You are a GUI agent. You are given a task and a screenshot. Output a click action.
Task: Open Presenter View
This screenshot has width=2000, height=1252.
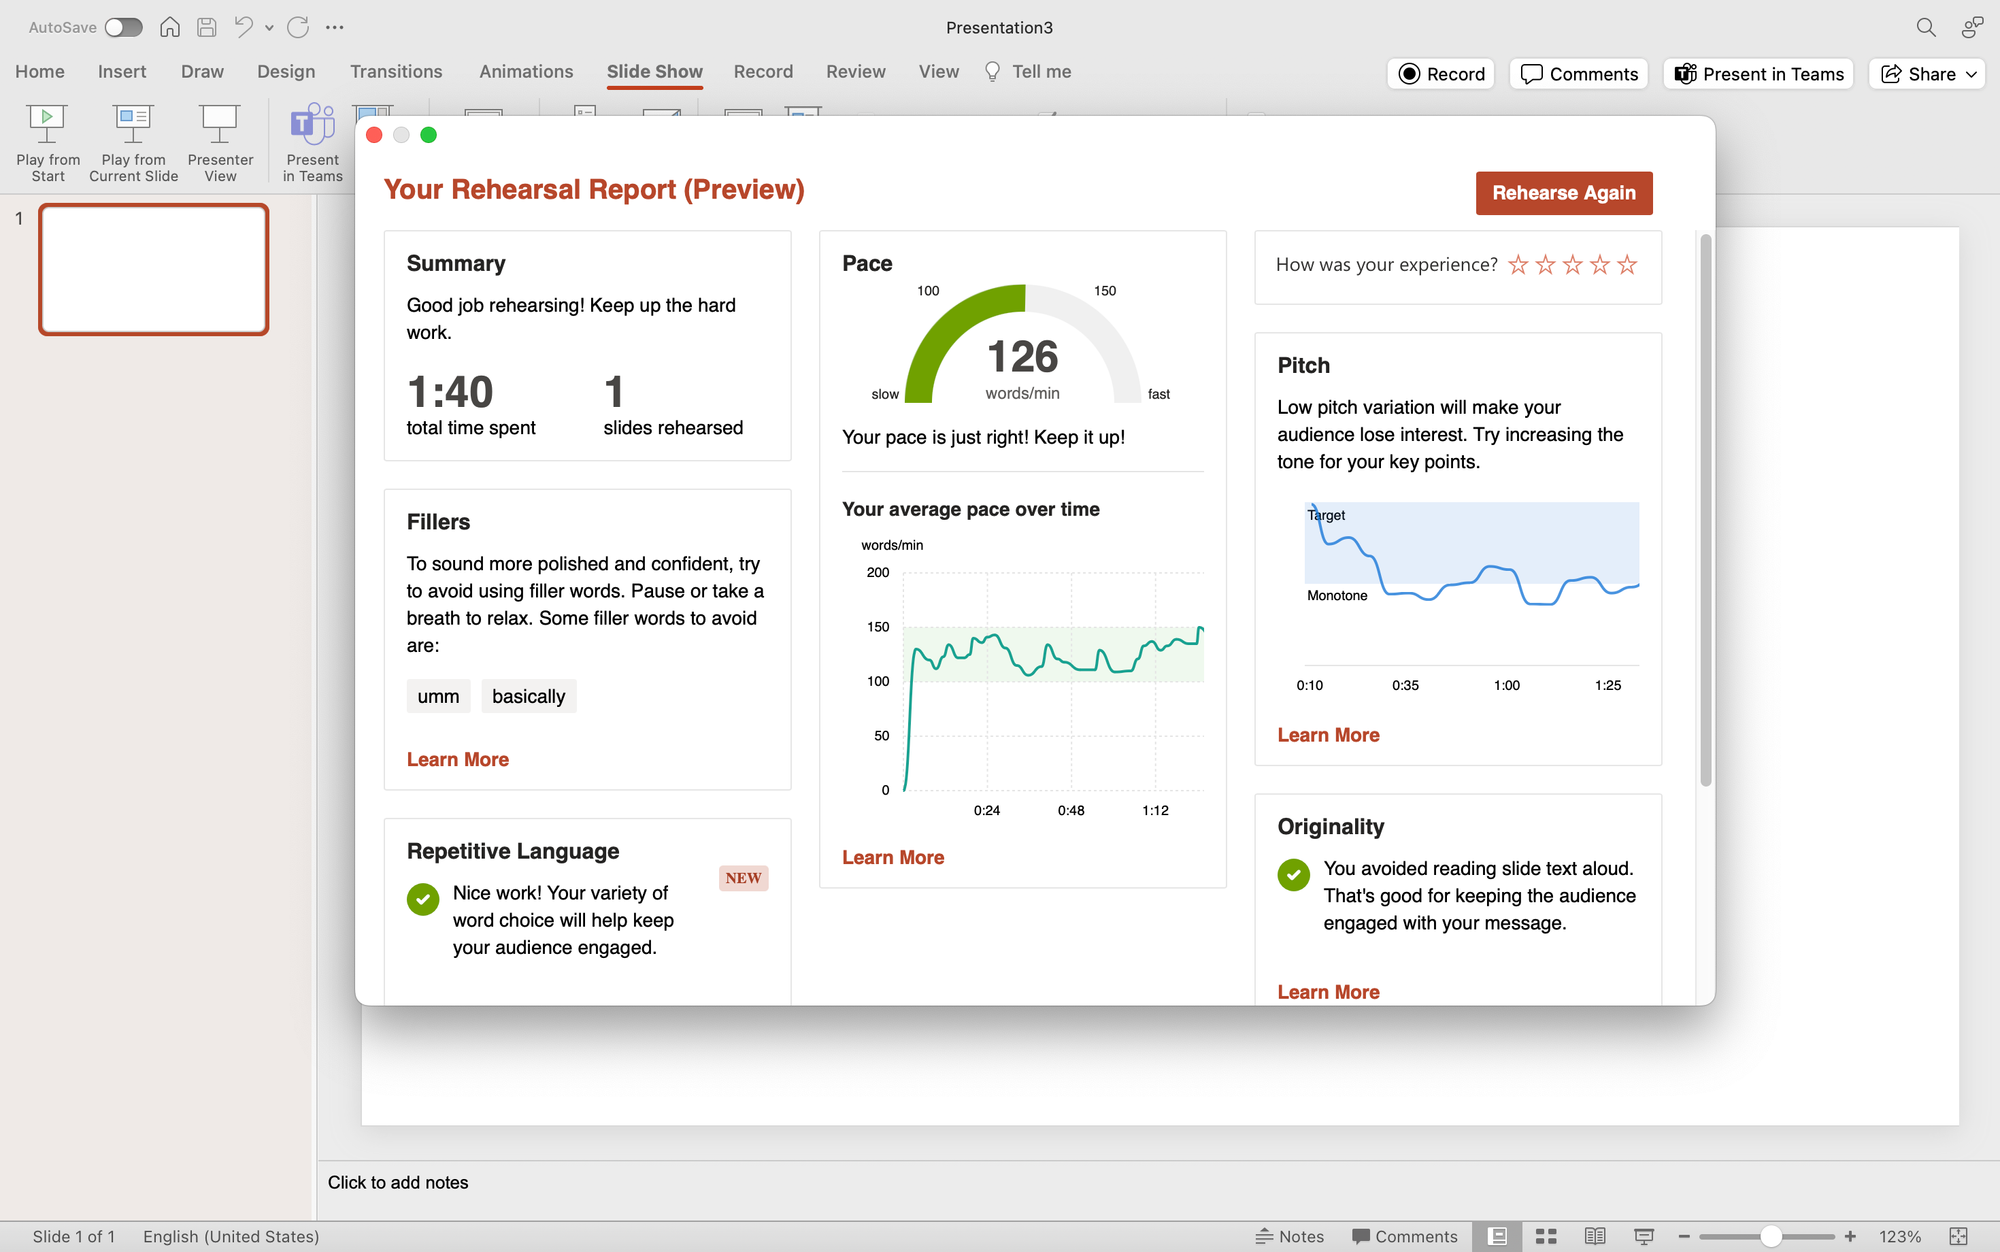click(220, 124)
